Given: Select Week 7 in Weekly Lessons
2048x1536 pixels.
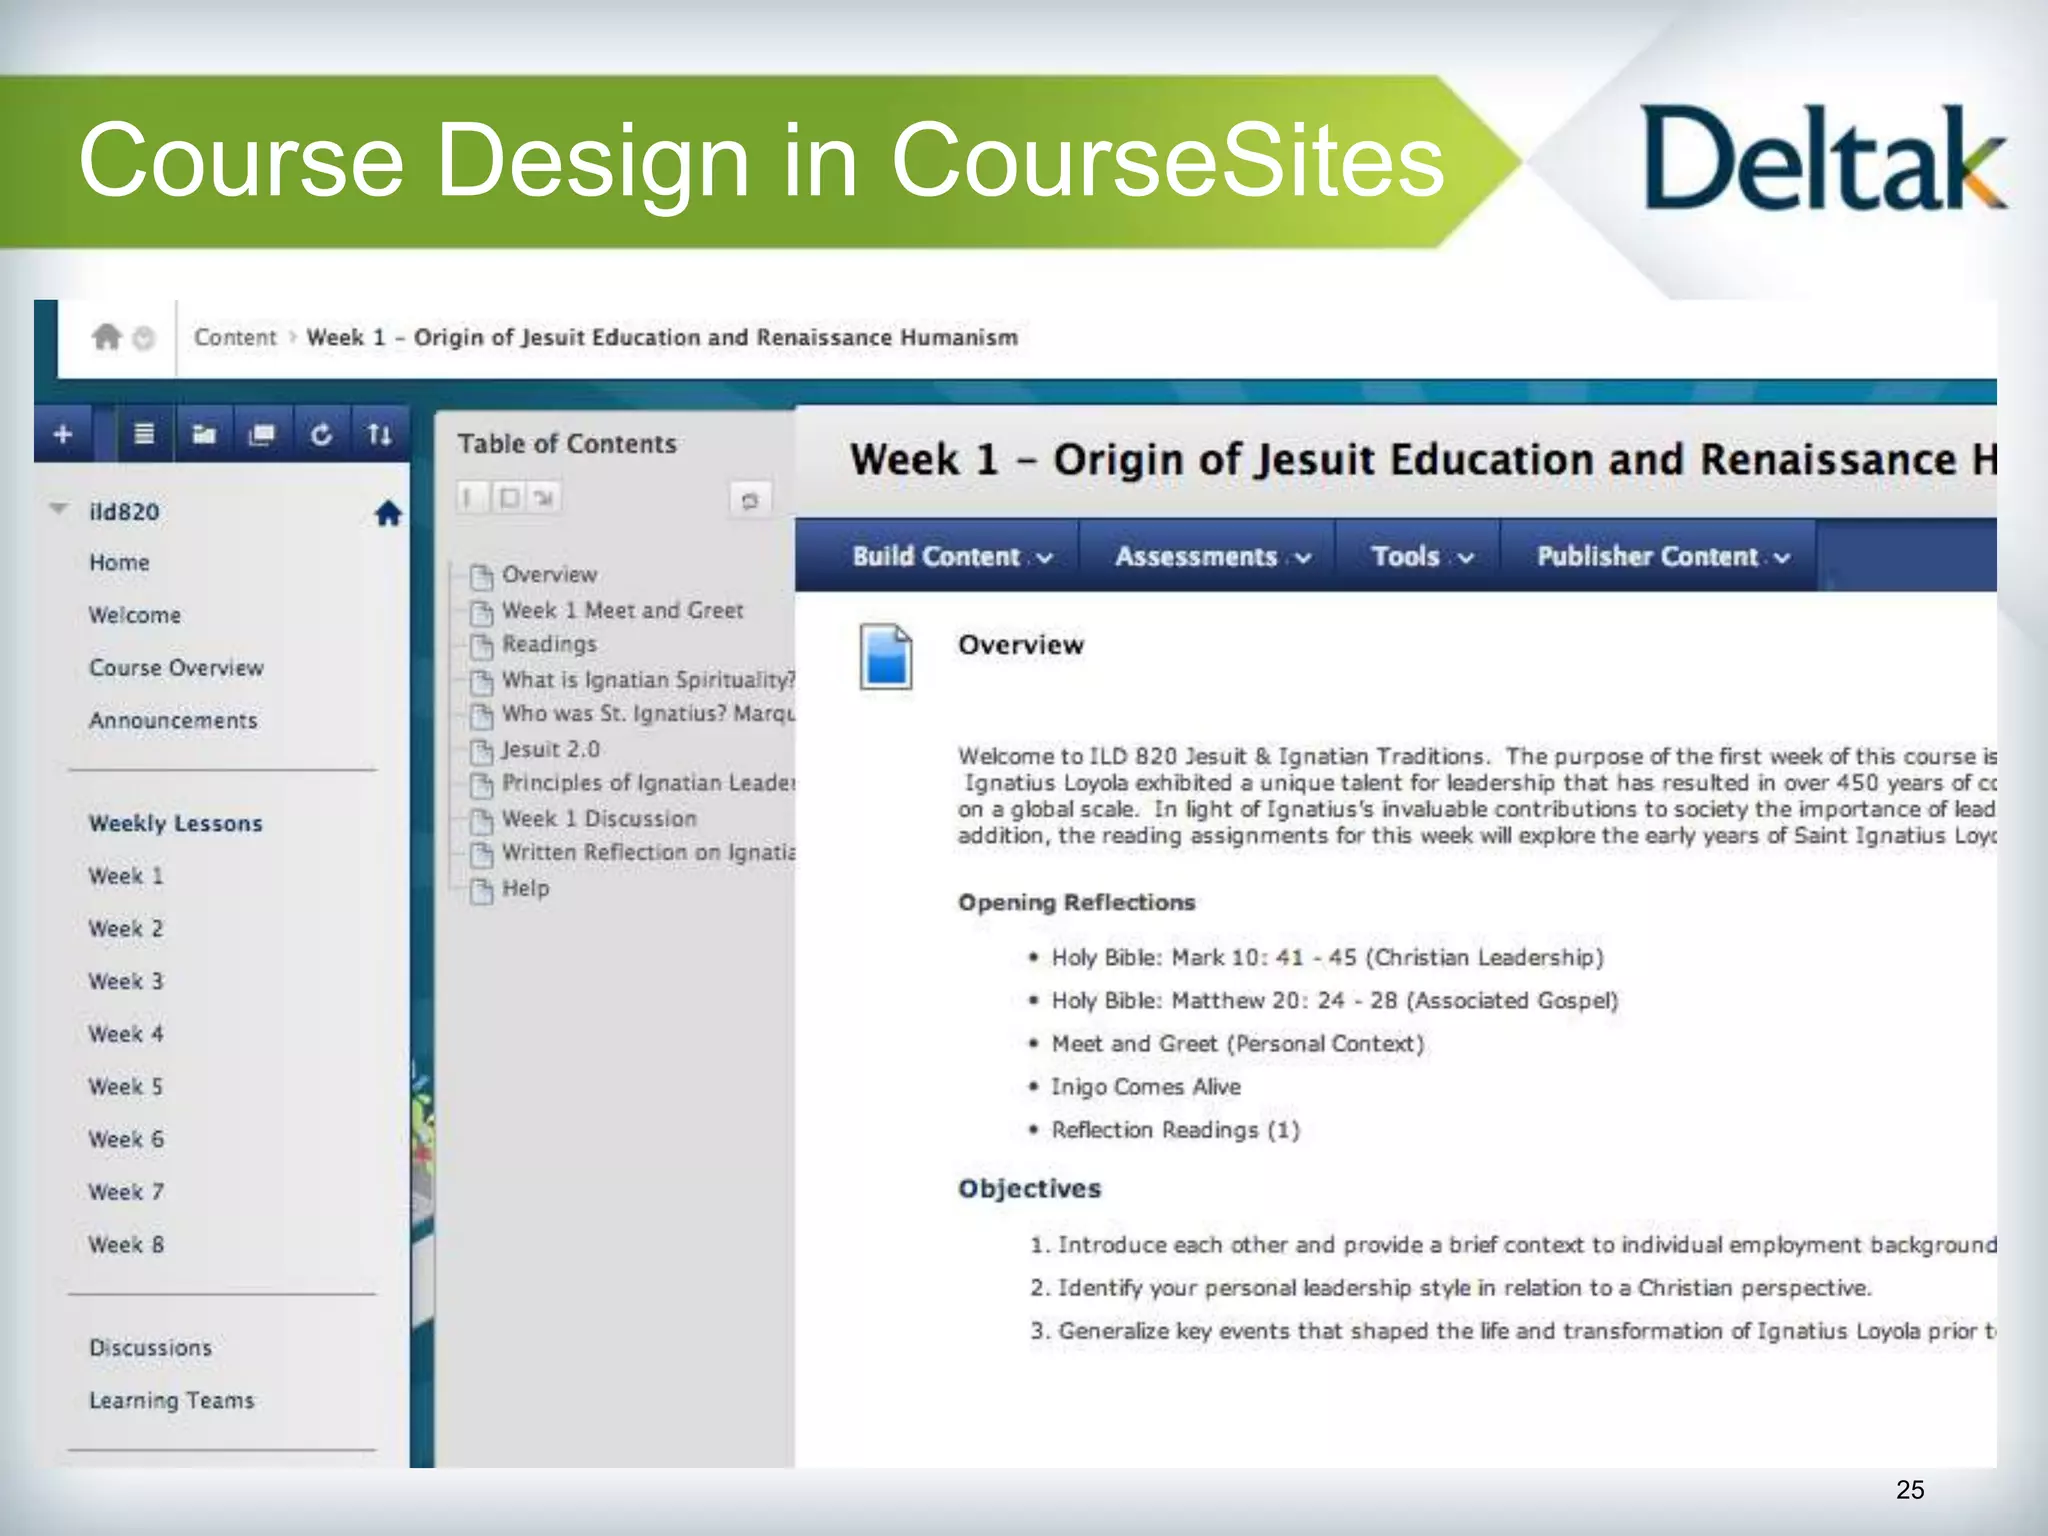Looking at the screenshot, I should pyautogui.click(x=126, y=1192).
